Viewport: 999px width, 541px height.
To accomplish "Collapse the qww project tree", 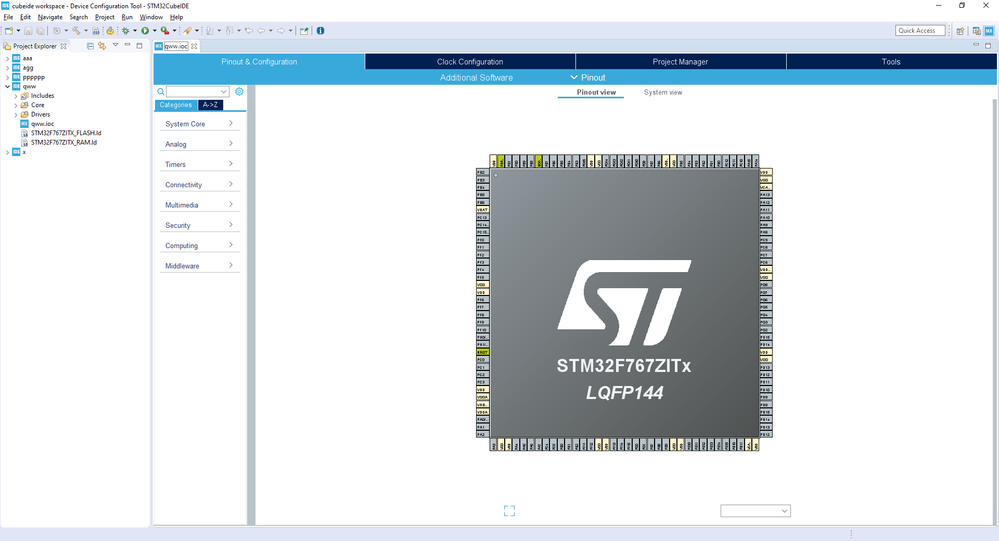I will [8, 87].
